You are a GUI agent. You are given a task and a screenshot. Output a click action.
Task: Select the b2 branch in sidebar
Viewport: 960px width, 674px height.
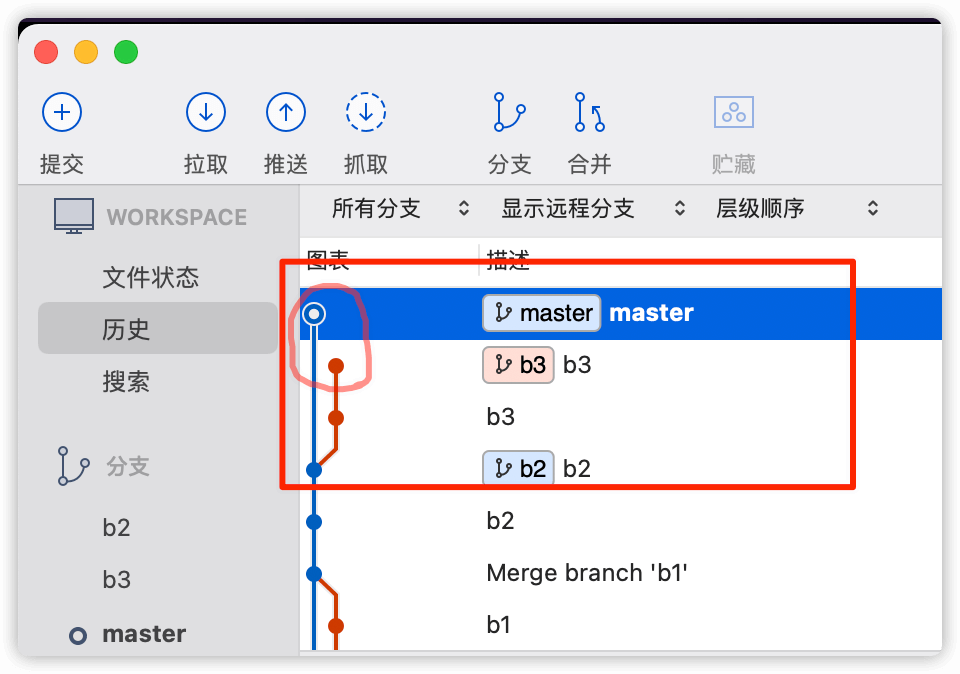117,527
